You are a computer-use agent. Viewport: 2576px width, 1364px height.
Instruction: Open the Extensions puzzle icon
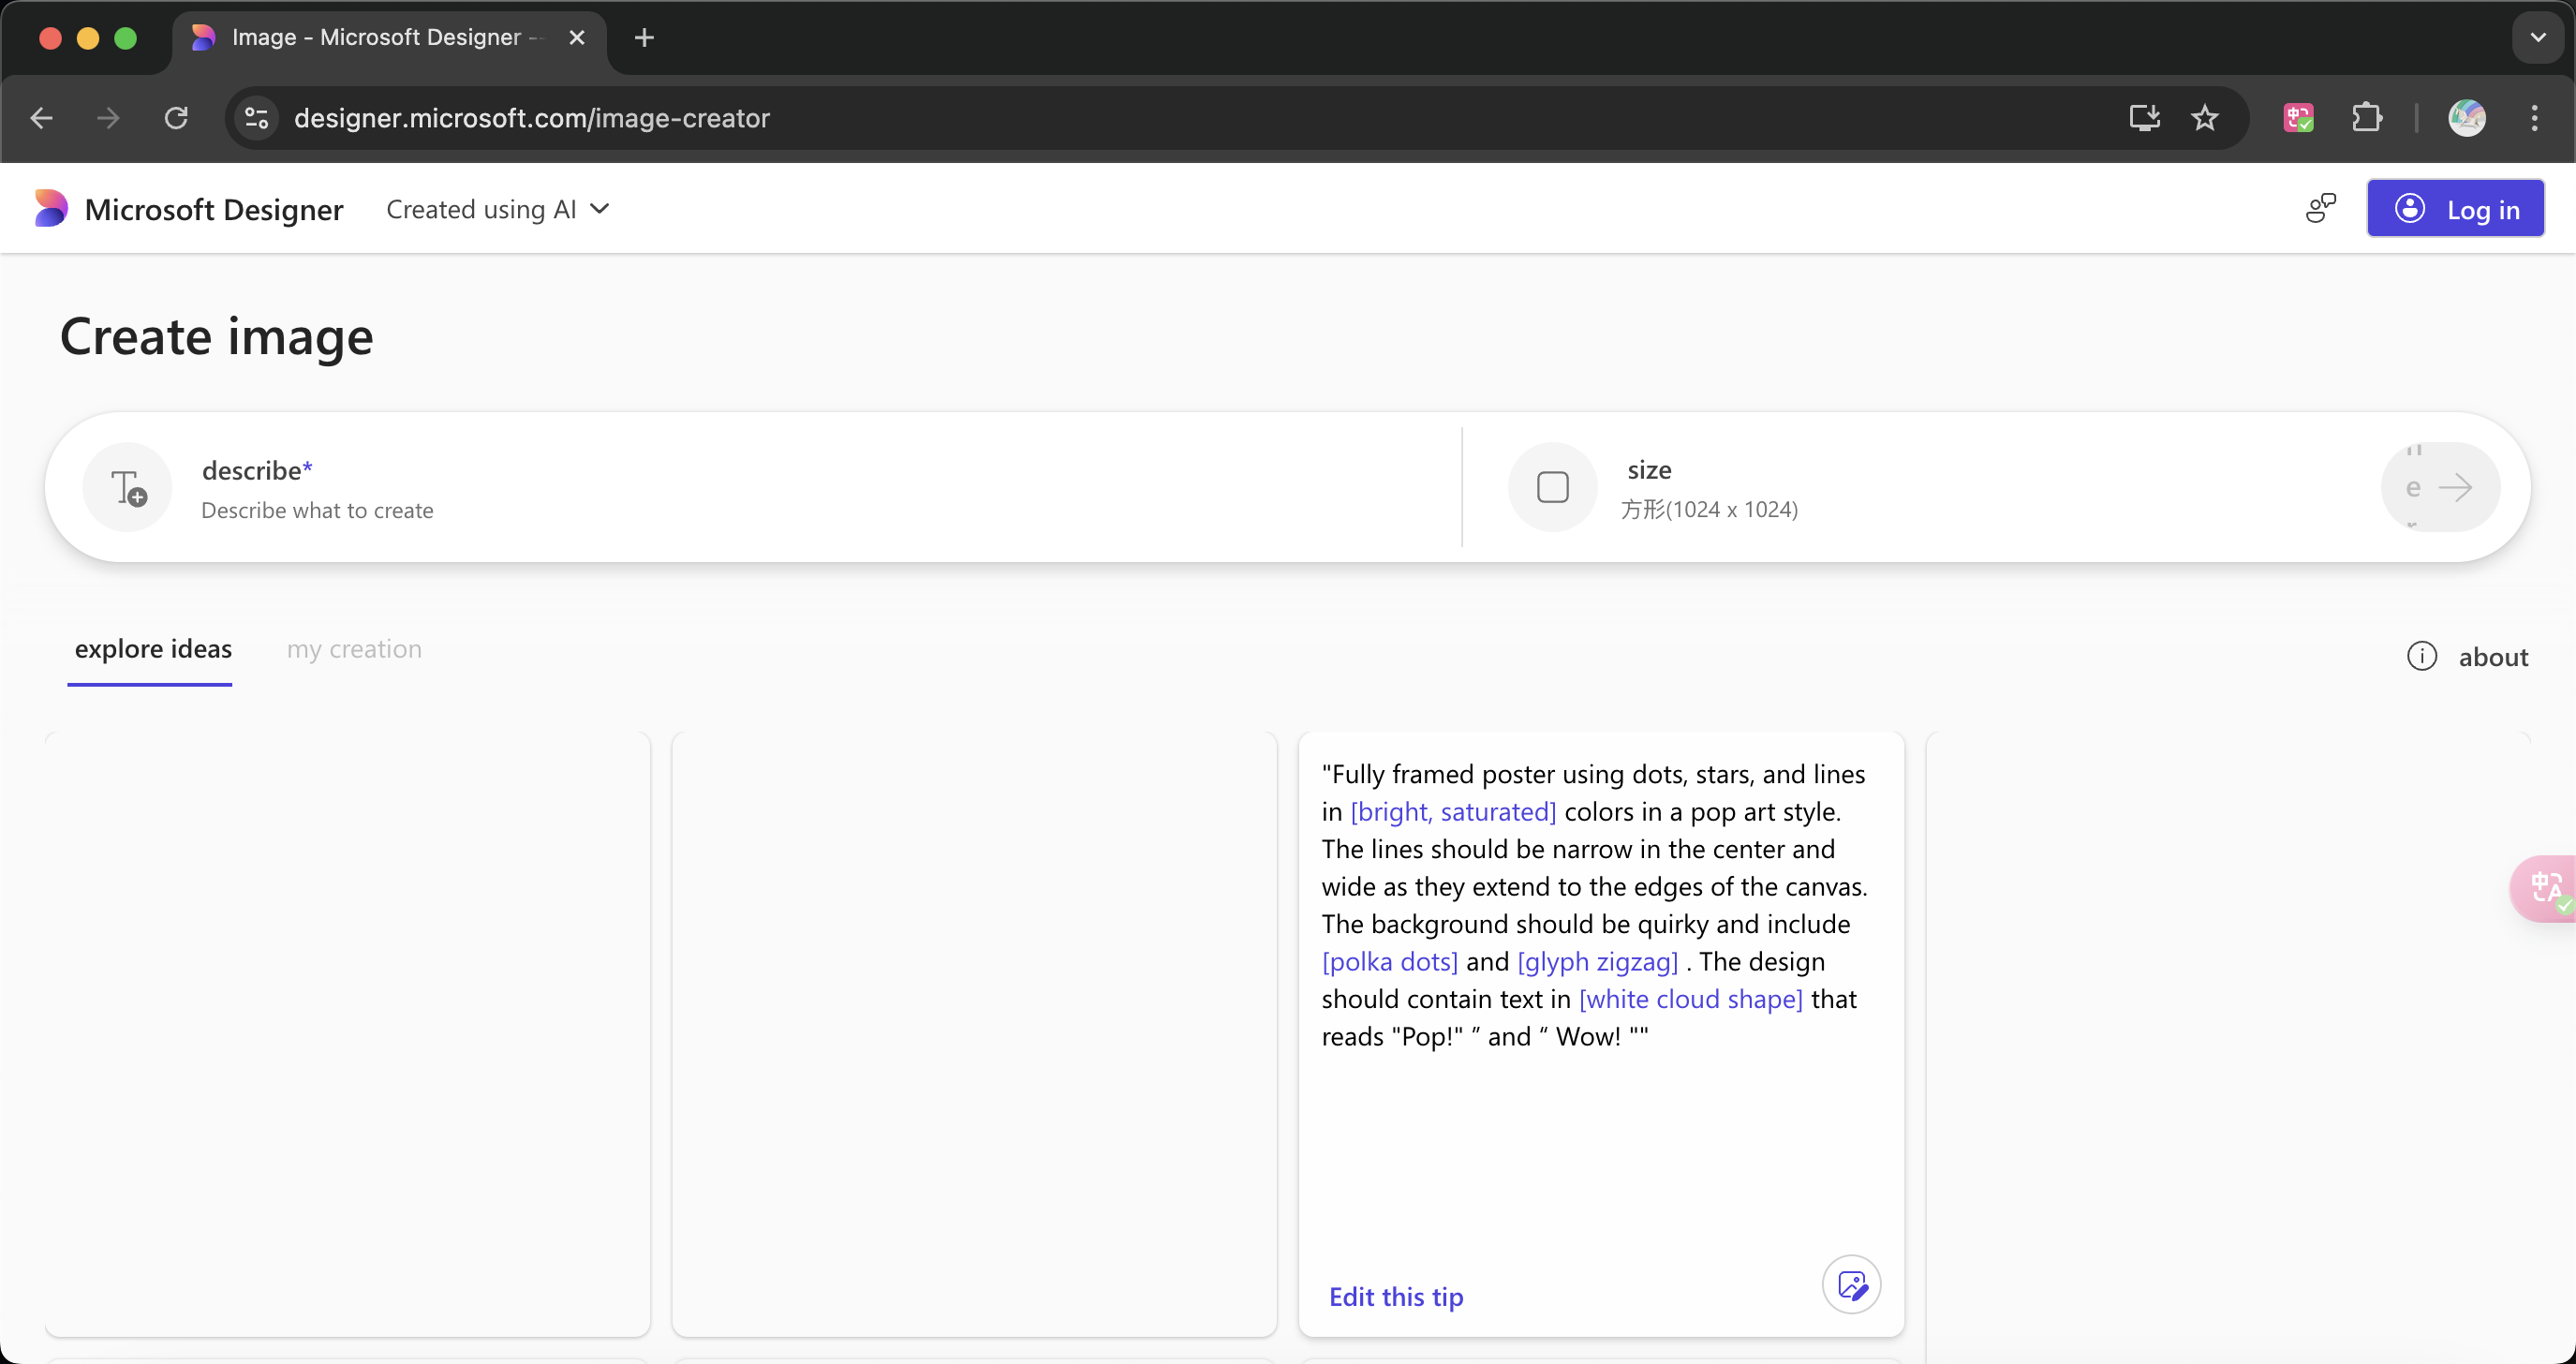coord(2366,118)
